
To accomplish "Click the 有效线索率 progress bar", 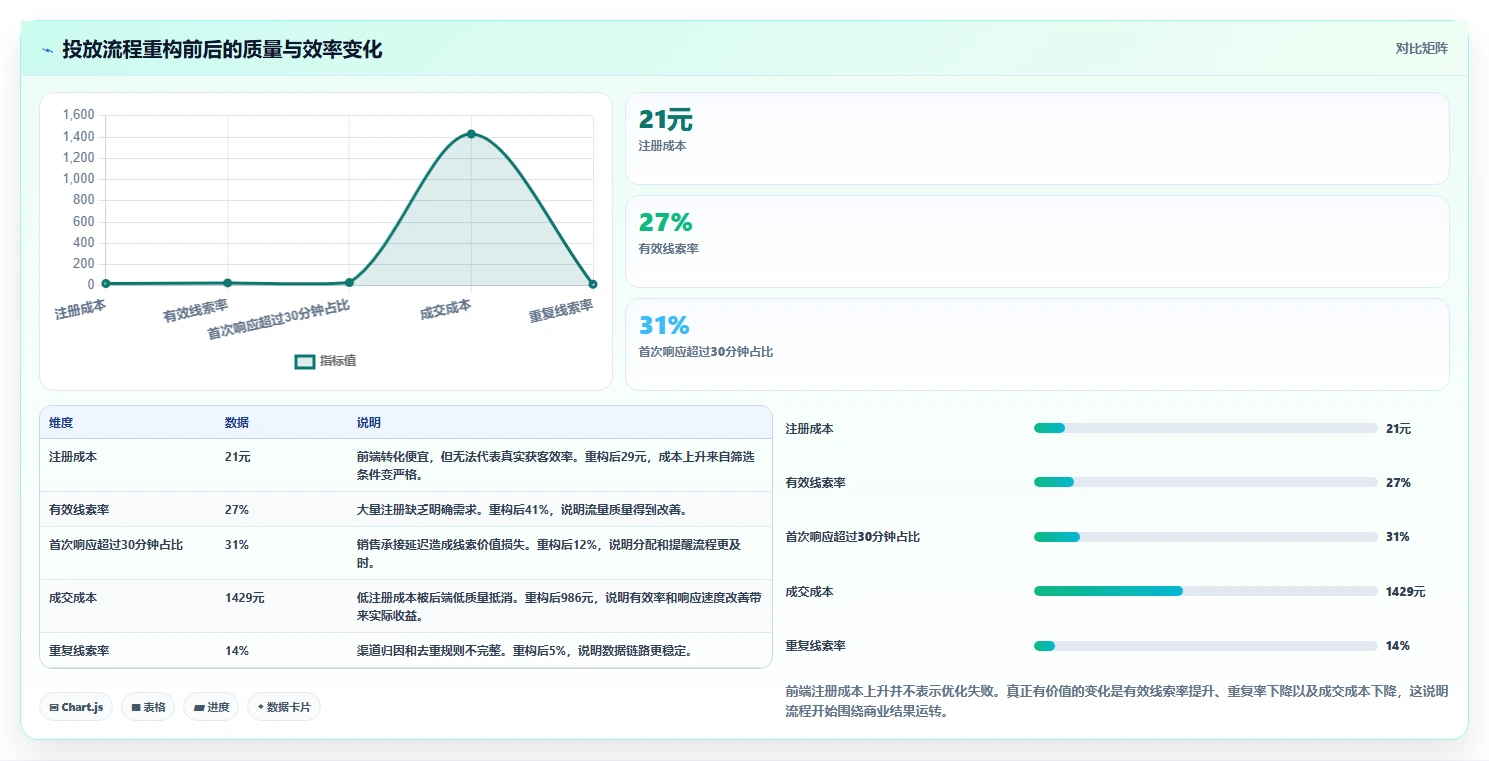I will point(1205,482).
